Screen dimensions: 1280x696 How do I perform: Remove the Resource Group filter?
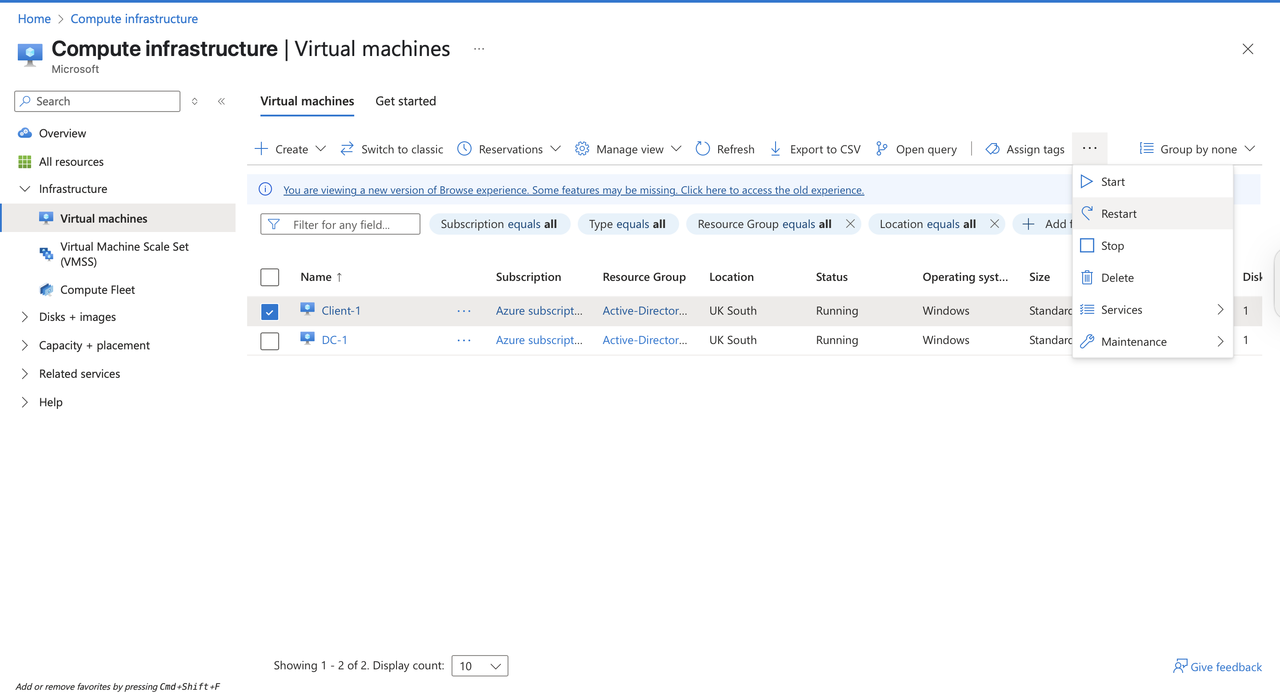pyautogui.click(x=850, y=224)
